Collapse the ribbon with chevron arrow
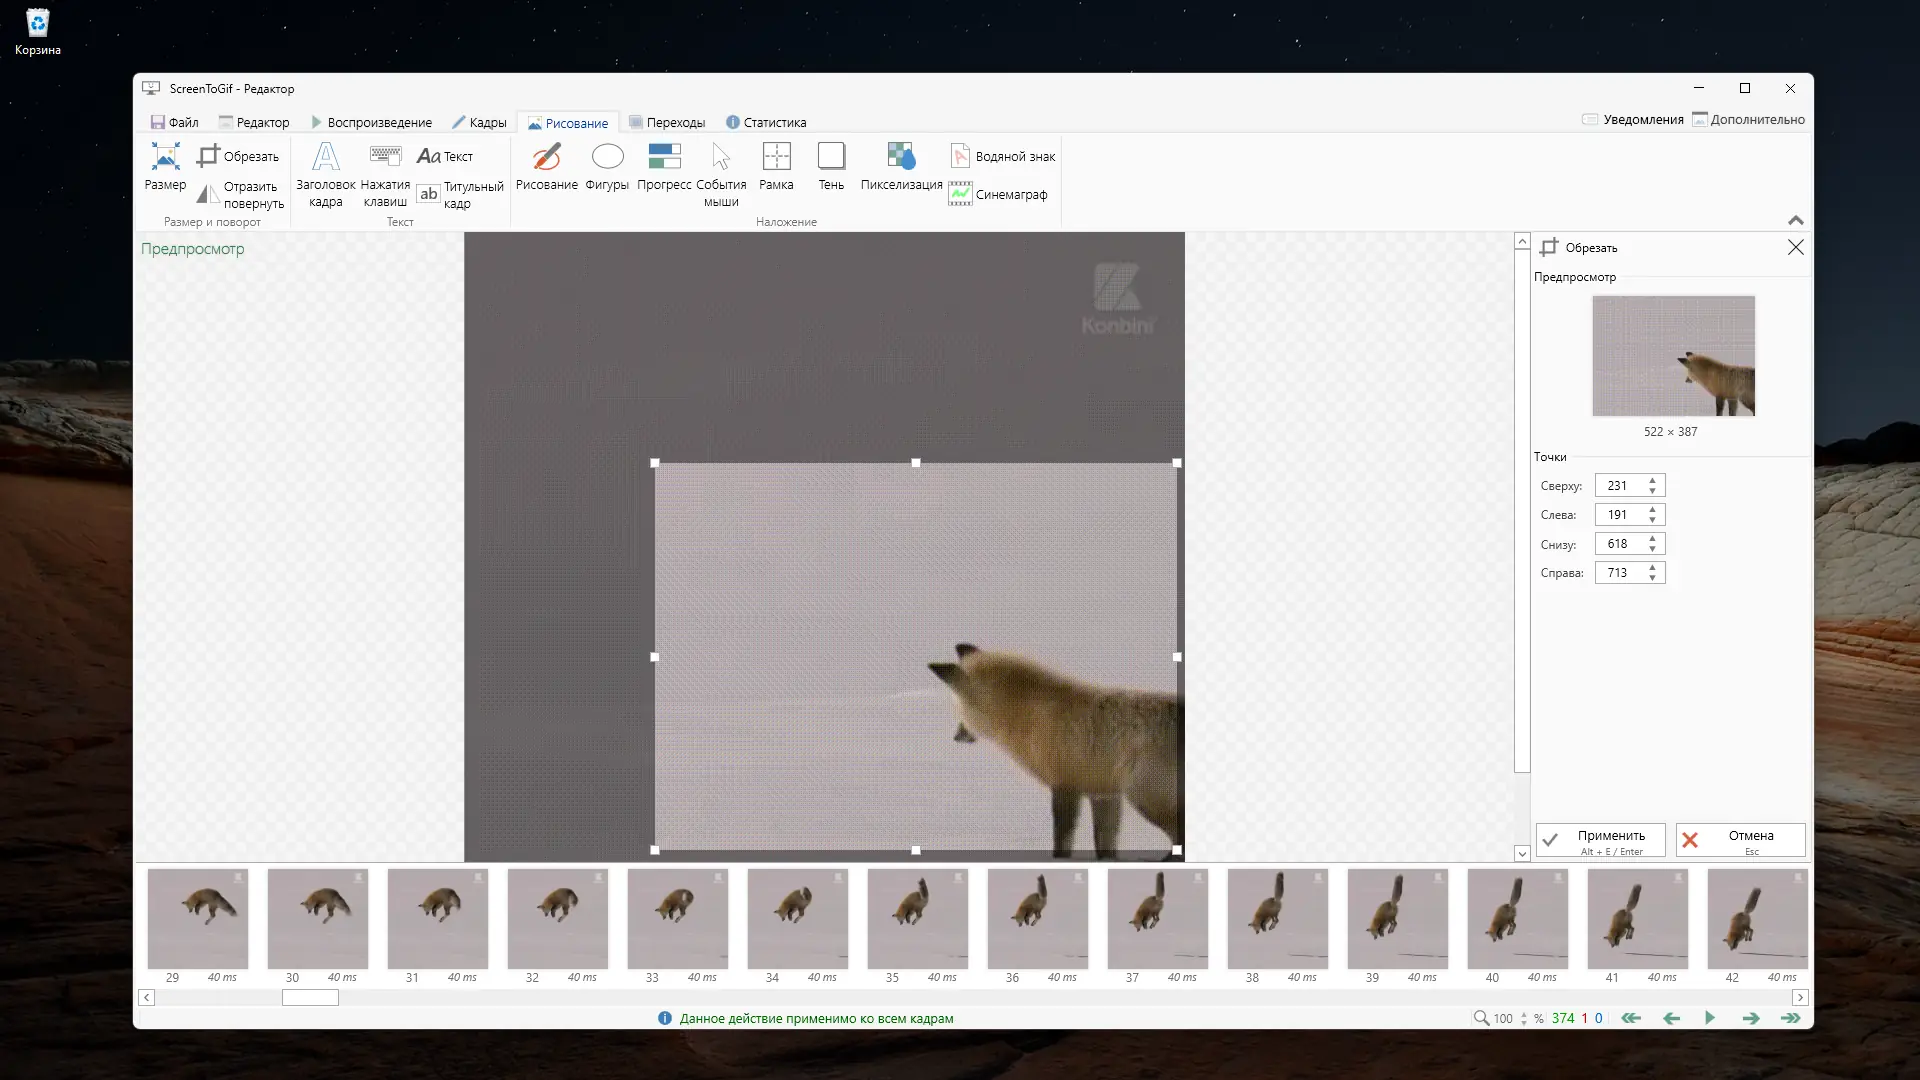Viewport: 1920px width, 1080px height. coord(1795,220)
